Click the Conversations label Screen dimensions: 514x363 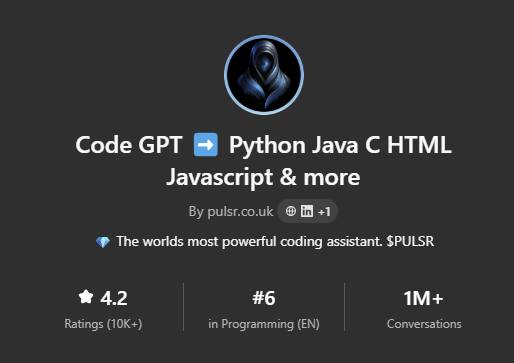tap(424, 324)
